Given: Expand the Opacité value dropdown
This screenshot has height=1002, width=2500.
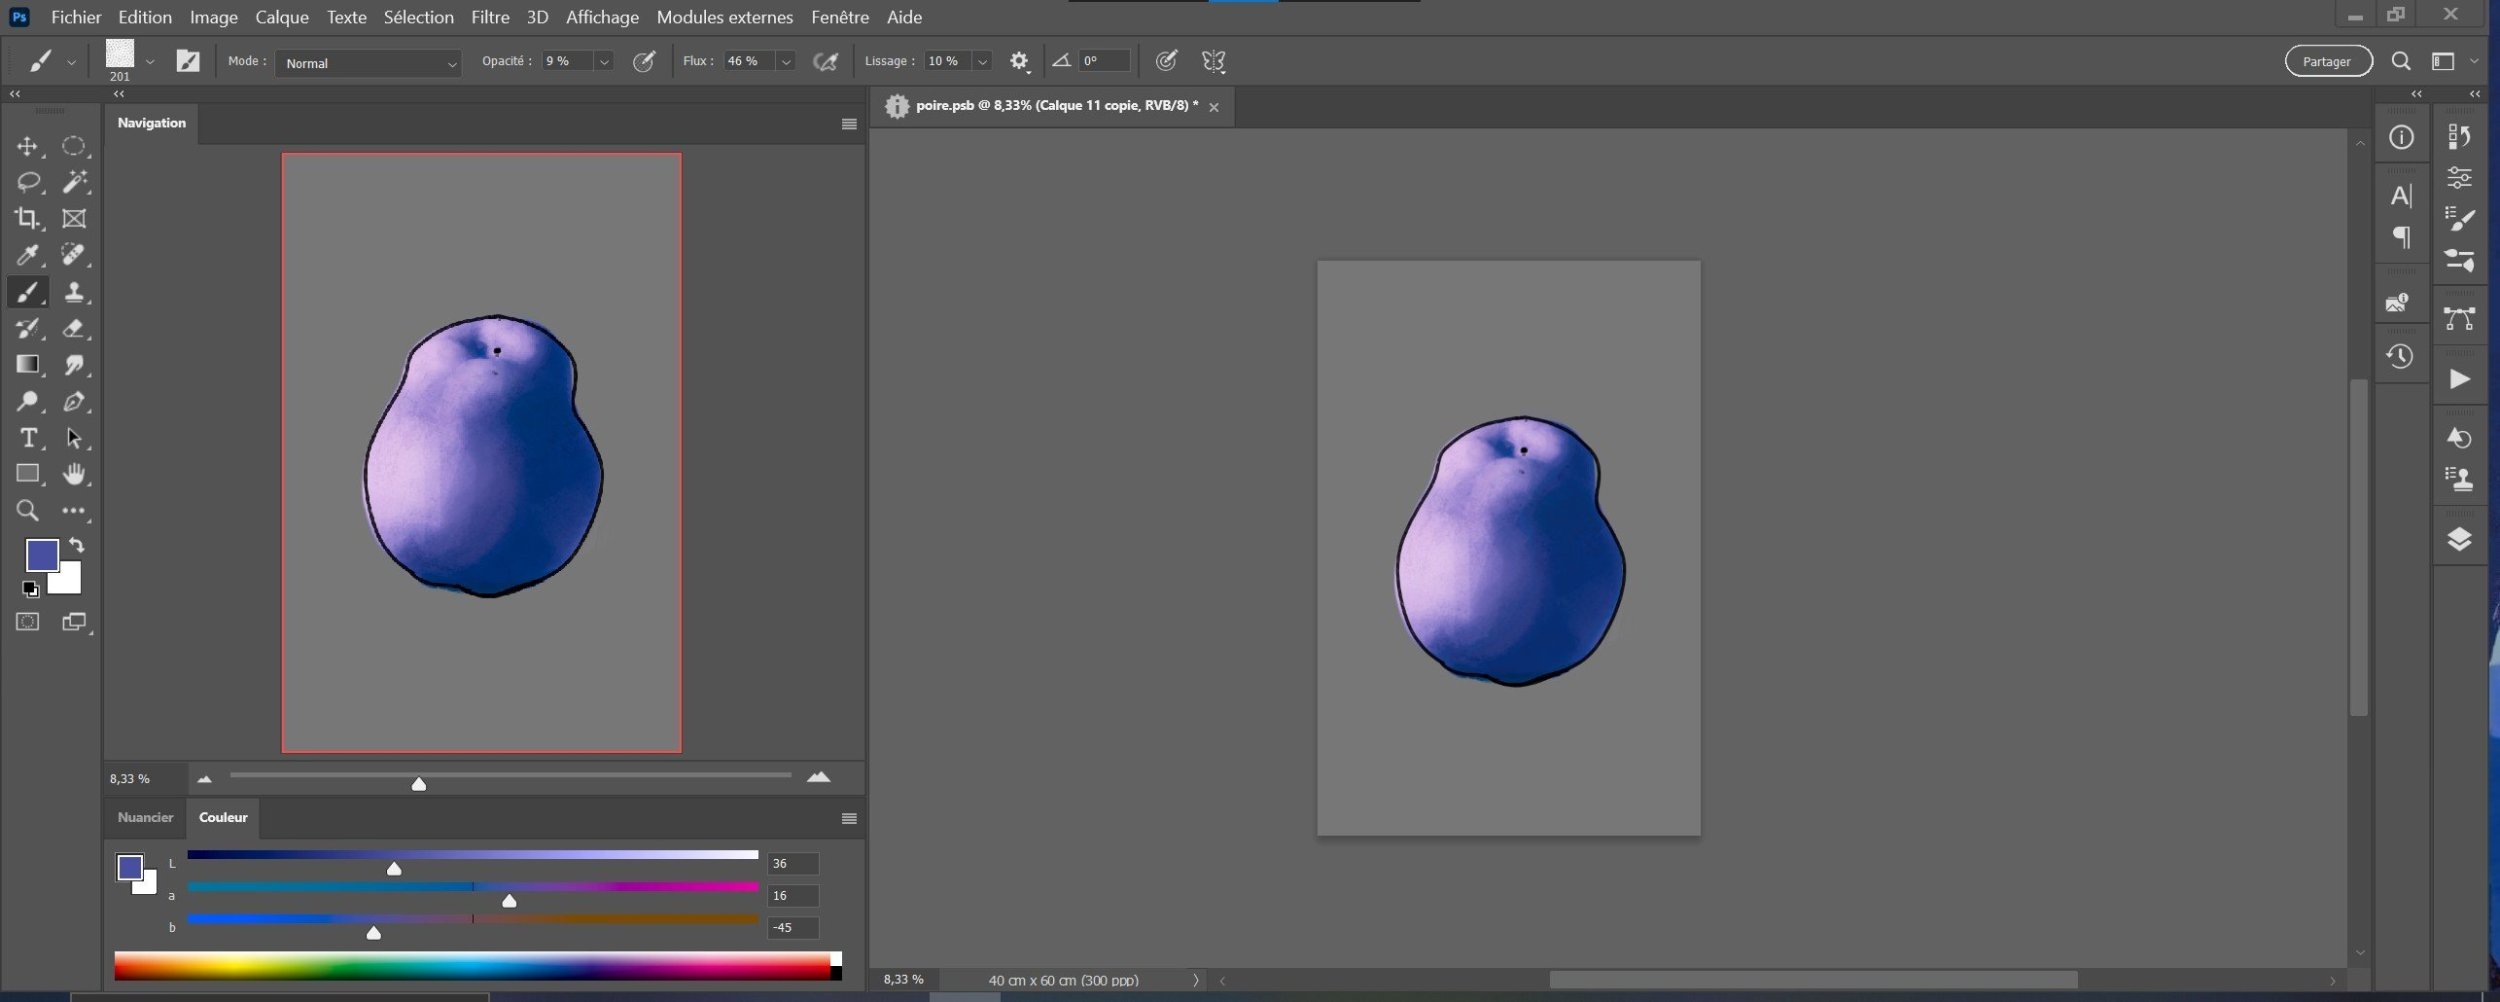Looking at the screenshot, I should tap(604, 62).
